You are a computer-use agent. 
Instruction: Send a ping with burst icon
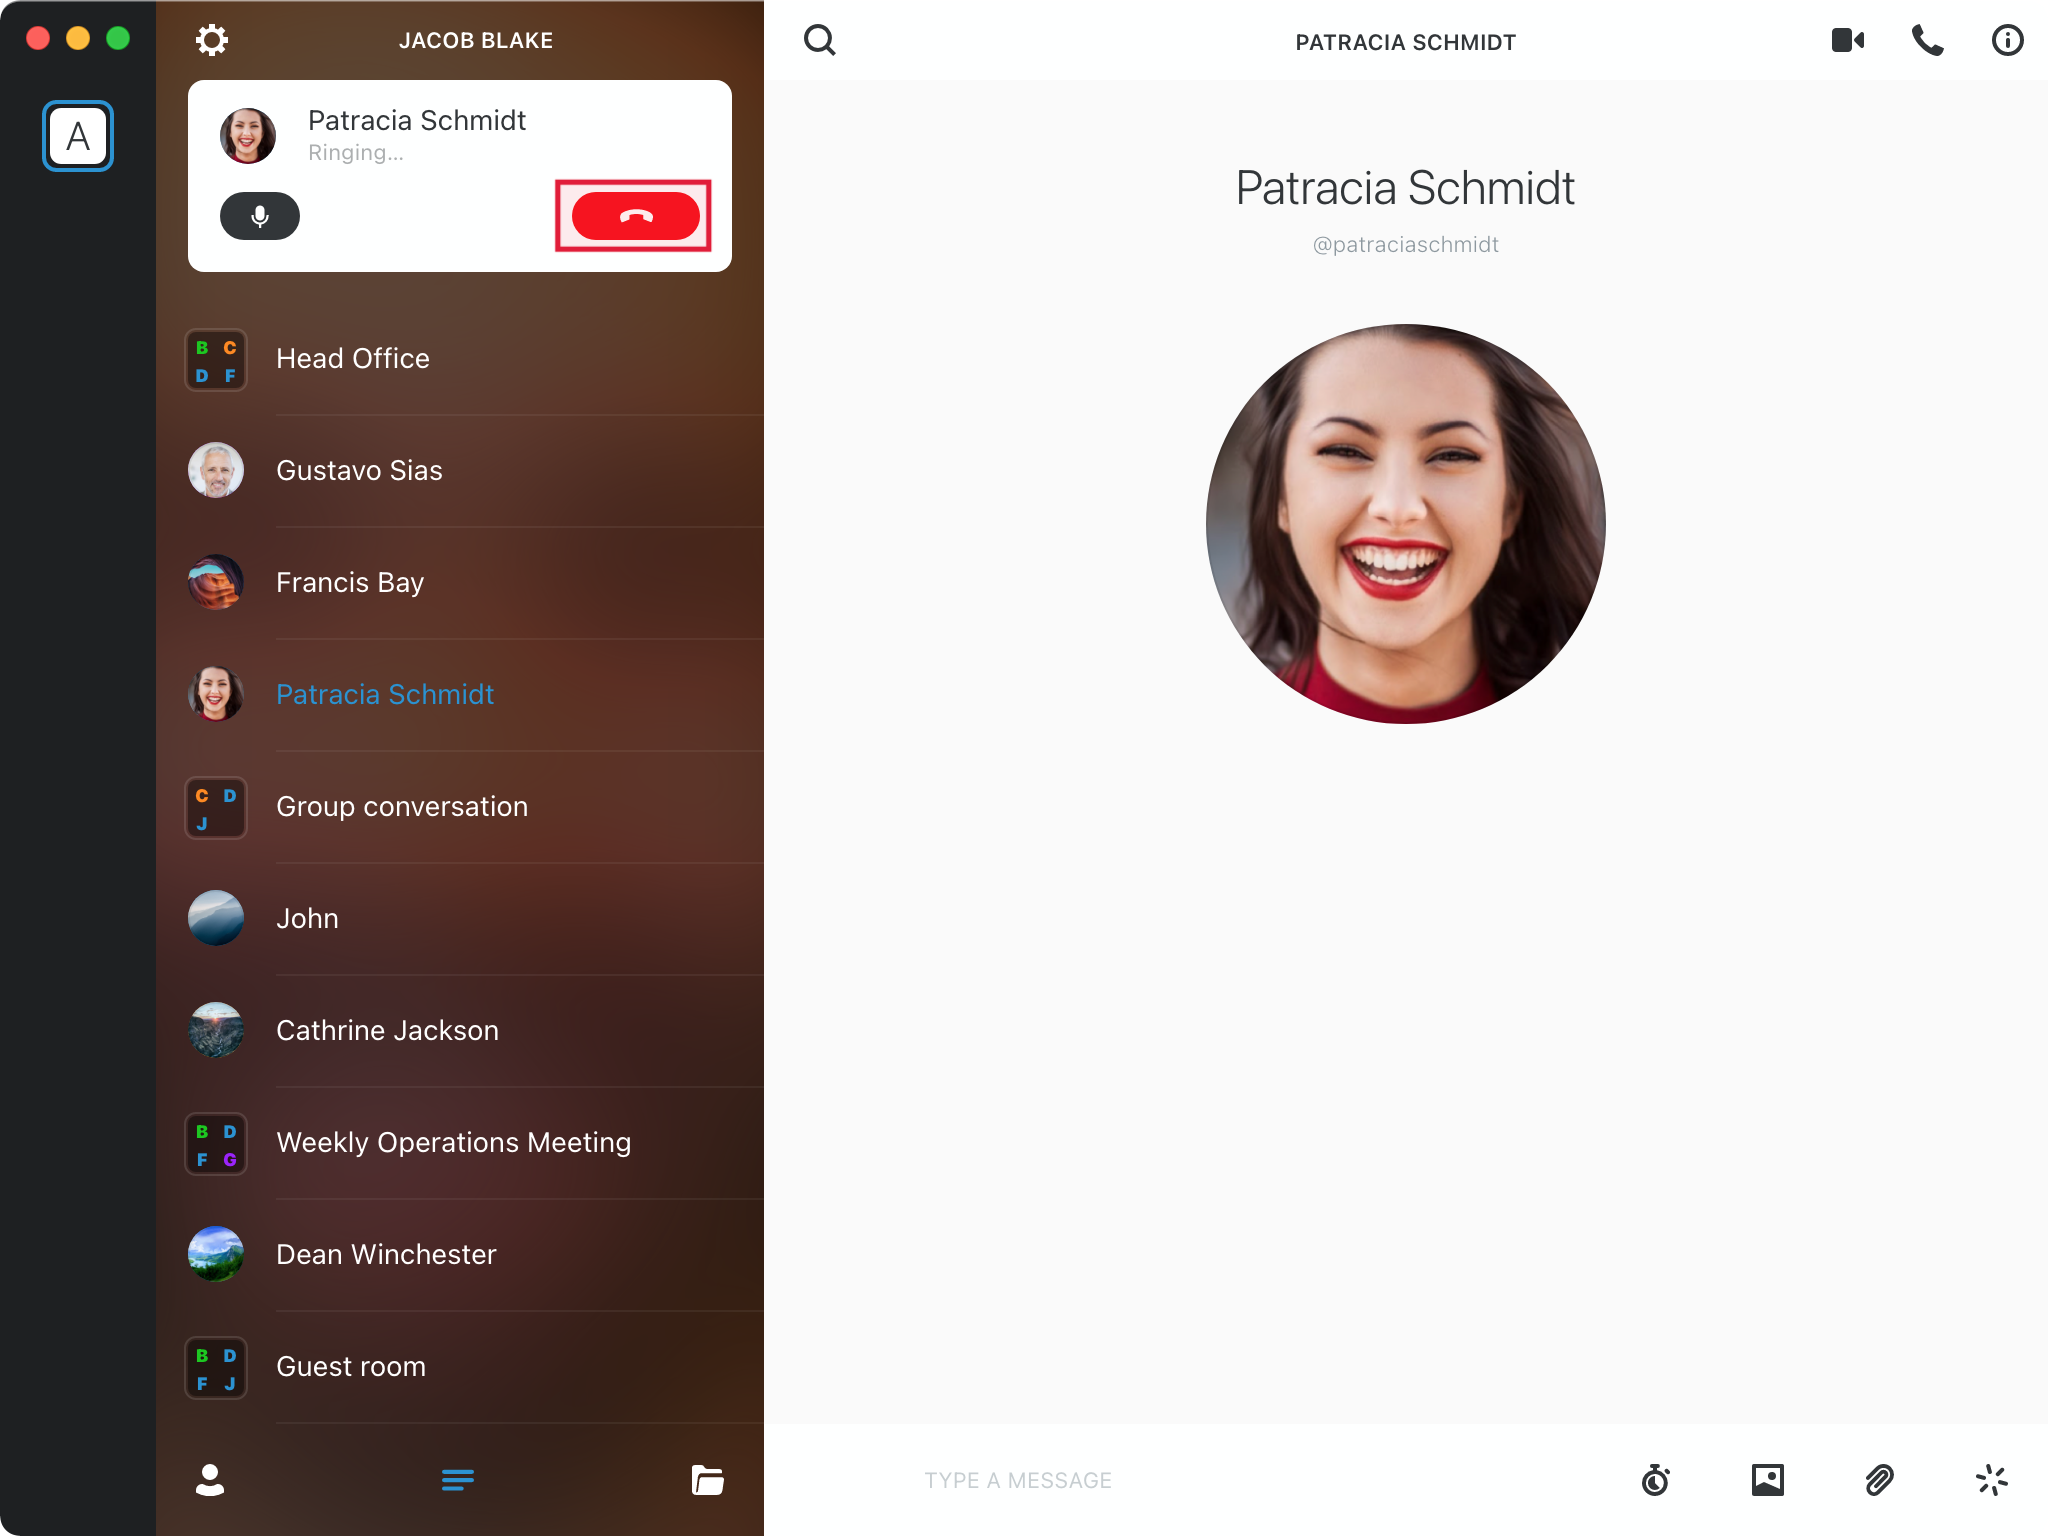(1992, 1480)
